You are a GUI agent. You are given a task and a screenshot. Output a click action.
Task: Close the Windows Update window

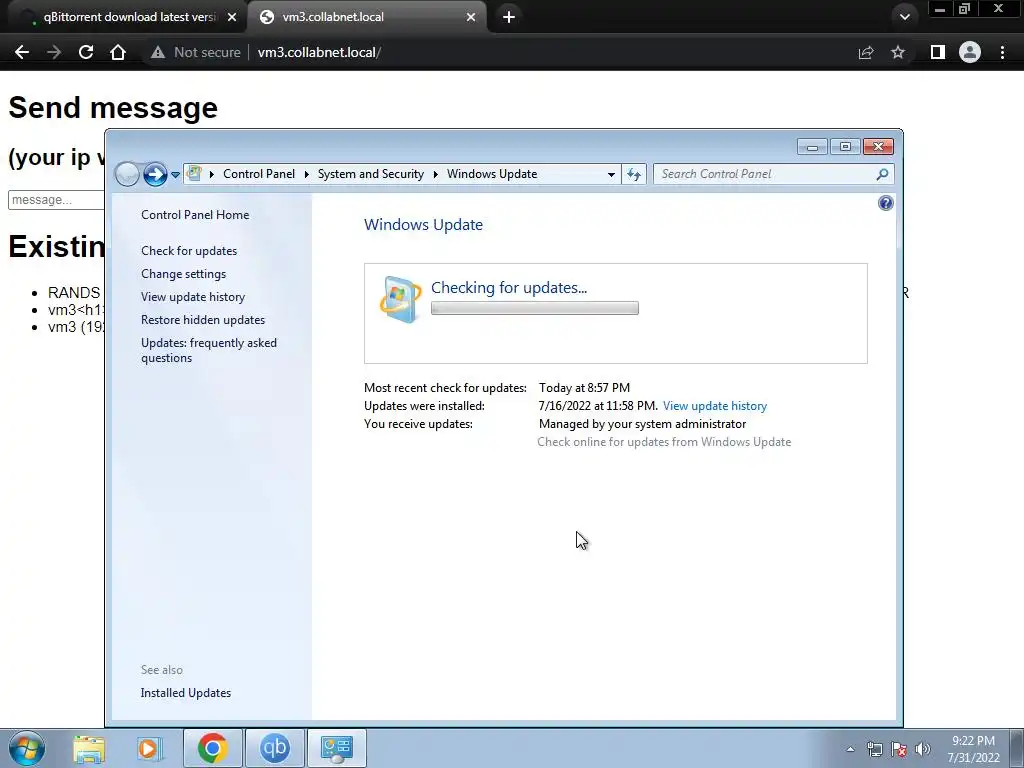pyautogui.click(x=878, y=147)
